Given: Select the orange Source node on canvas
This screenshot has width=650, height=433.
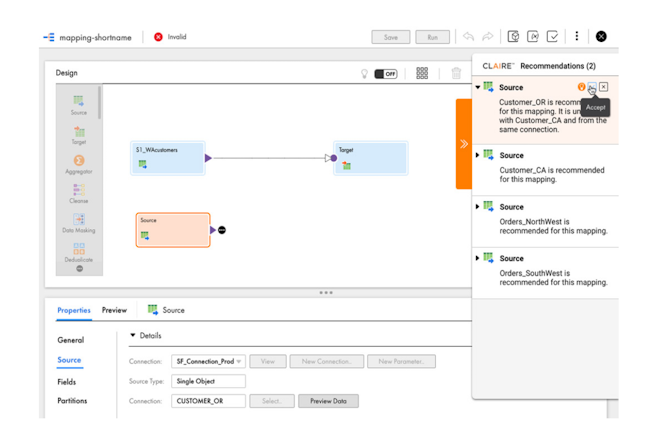Looking at the screenshot, I should point(173,230).
